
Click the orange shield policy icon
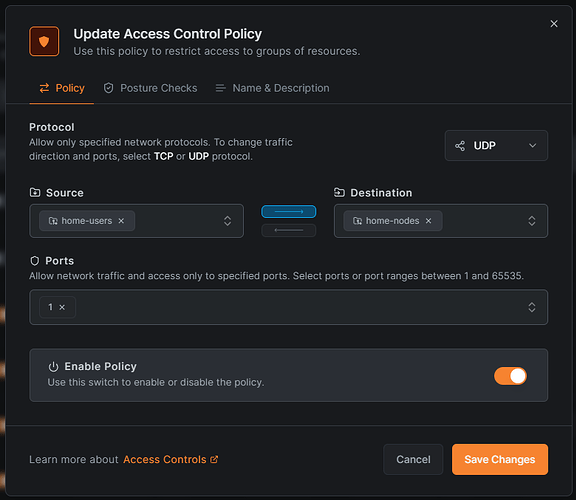click(44, 41)
